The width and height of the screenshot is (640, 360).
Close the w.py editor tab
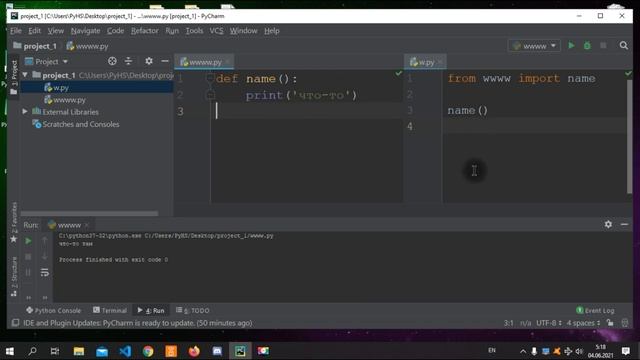[x=440, y=62]
